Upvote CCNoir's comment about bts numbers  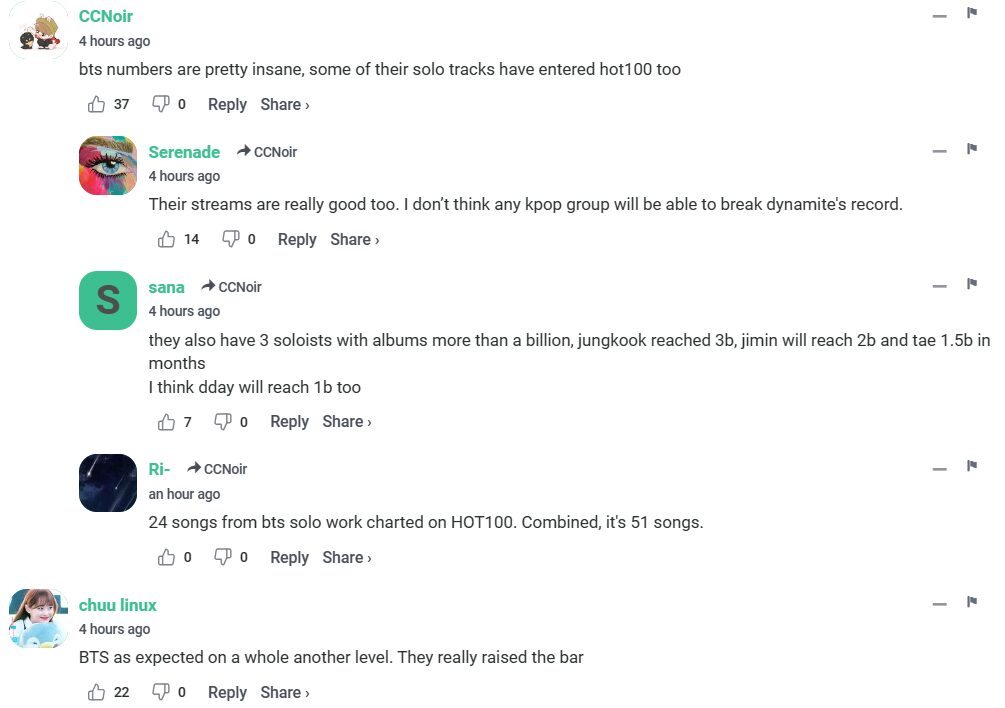(97, 104)
